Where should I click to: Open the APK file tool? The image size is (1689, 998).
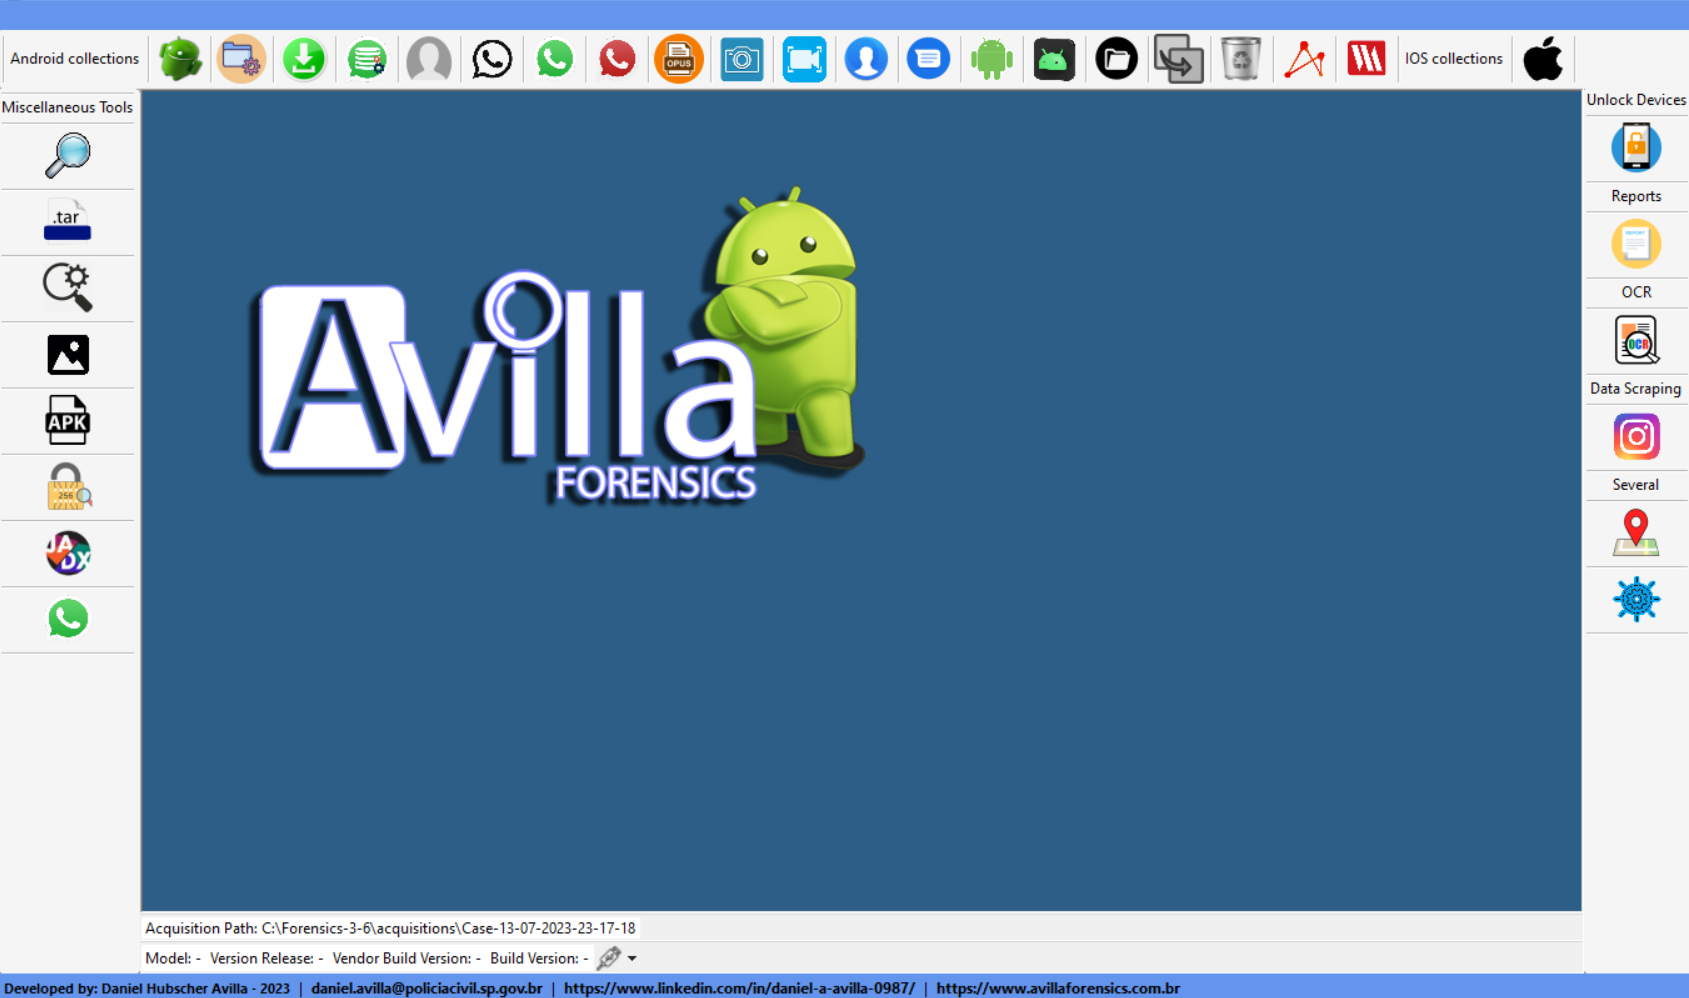click(x=68, y=420)
